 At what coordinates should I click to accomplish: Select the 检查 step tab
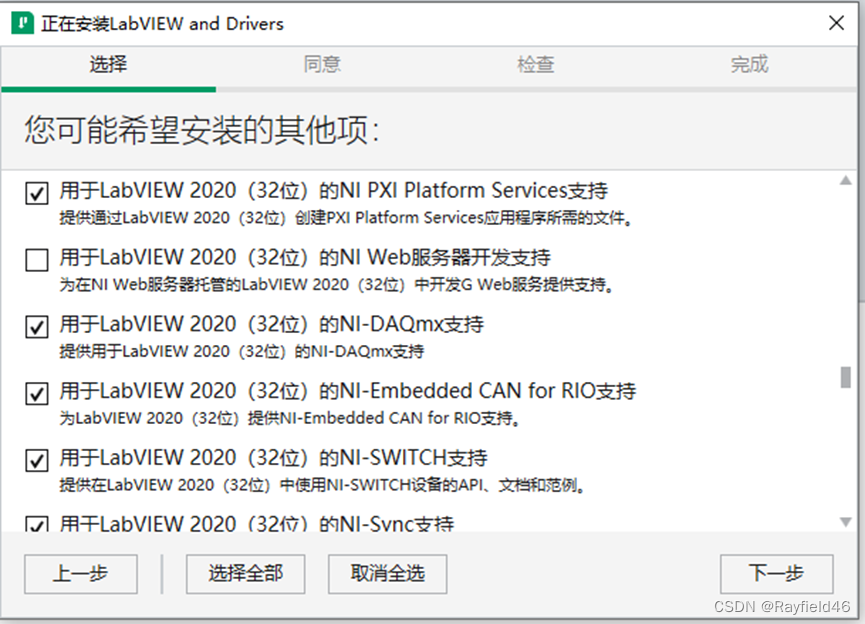[535, 63]
